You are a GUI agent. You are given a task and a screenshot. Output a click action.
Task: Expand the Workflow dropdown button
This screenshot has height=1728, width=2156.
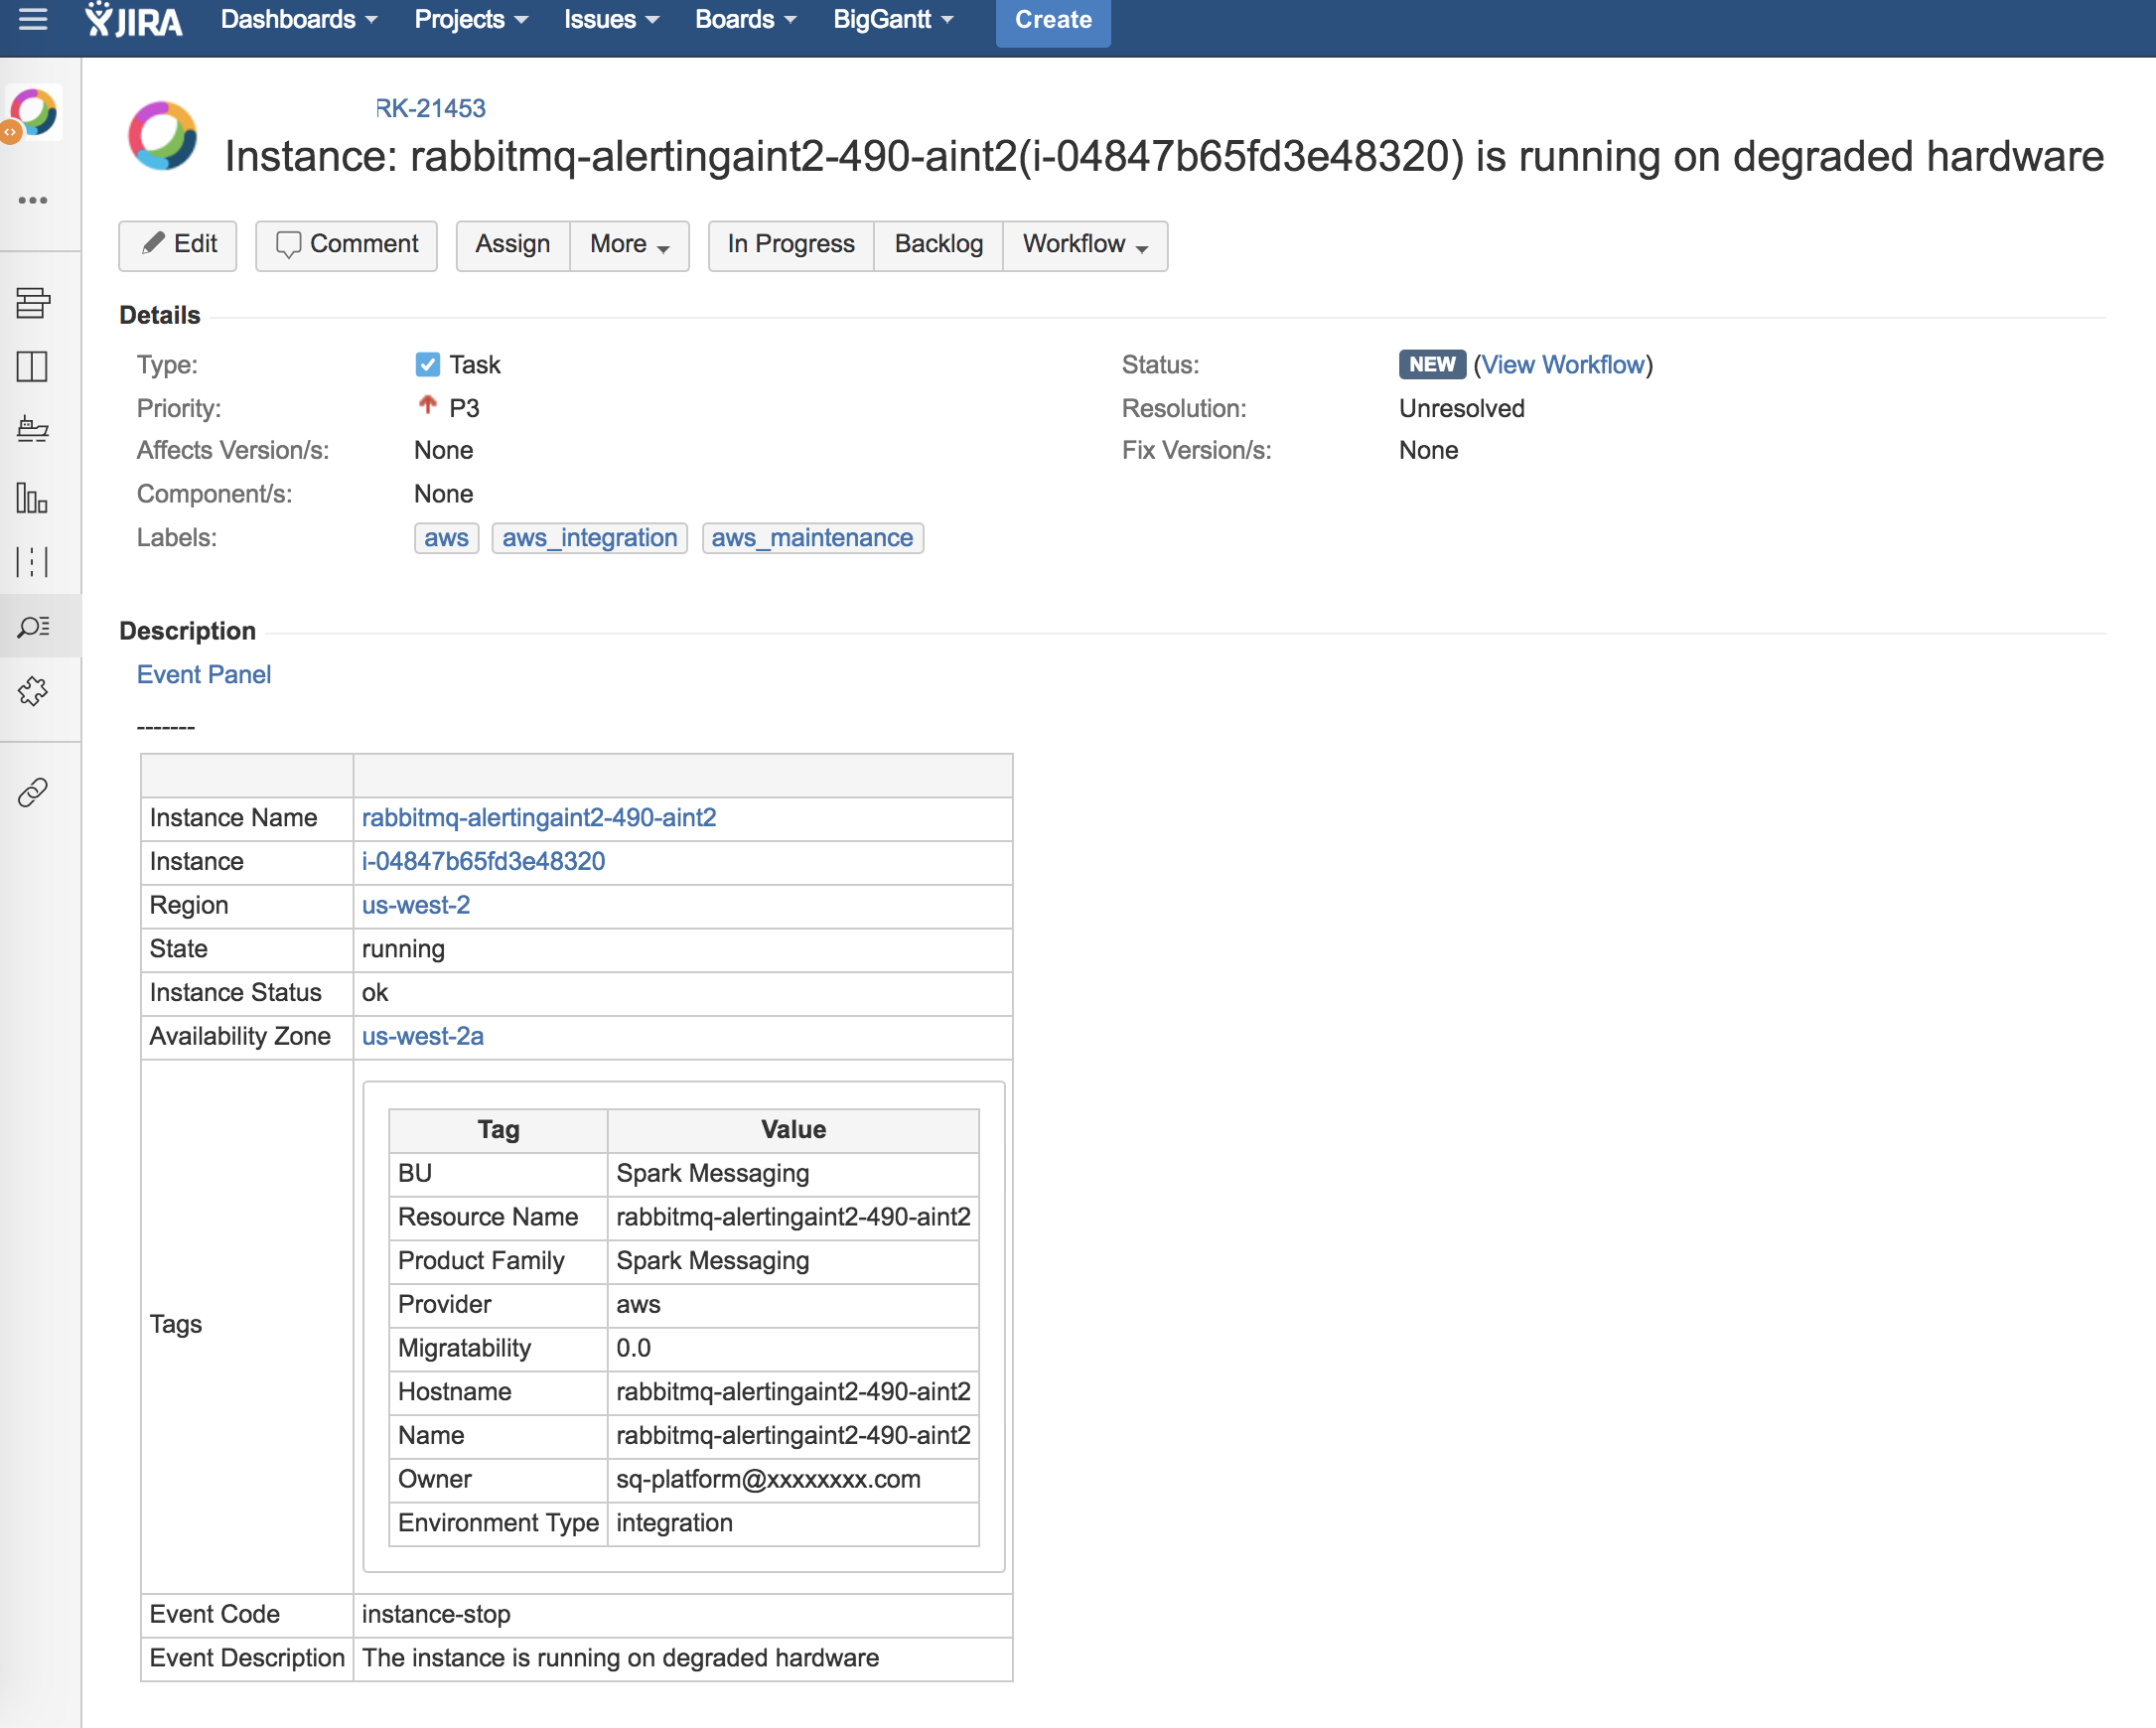1084,245
